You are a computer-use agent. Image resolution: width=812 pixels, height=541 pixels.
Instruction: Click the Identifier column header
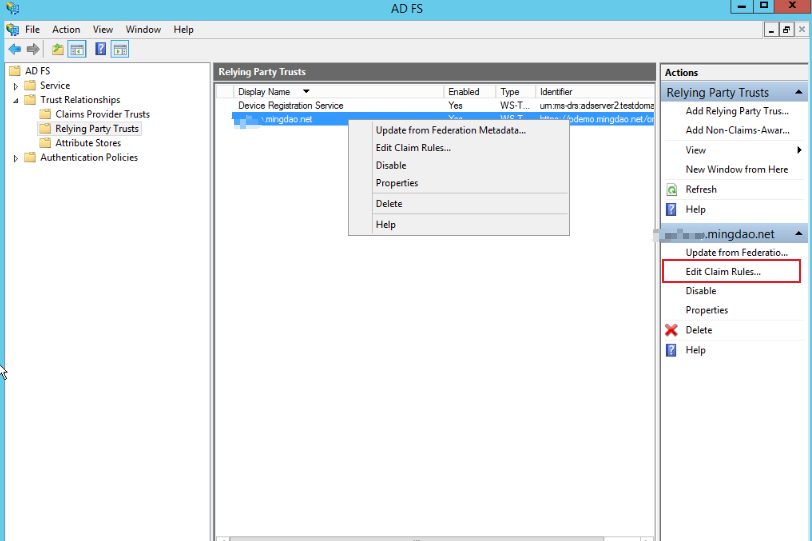pos(594,92)
